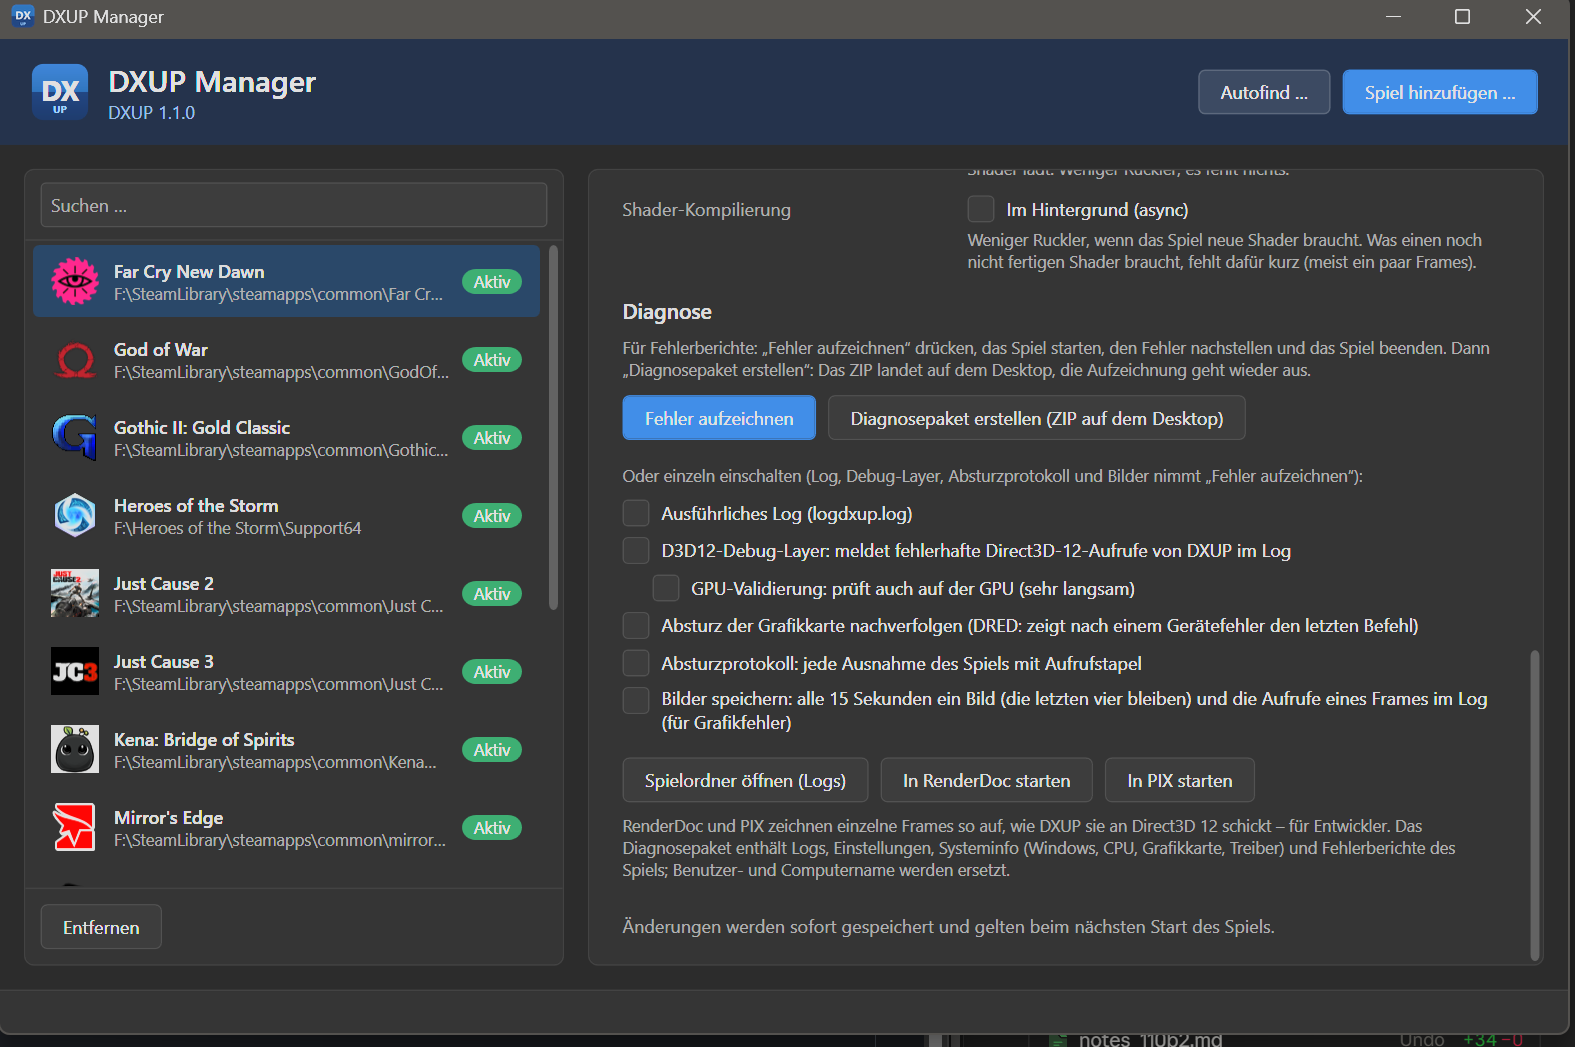
Task: Click the Mirror's Edge red icon
Action: [x=75, y=827]
